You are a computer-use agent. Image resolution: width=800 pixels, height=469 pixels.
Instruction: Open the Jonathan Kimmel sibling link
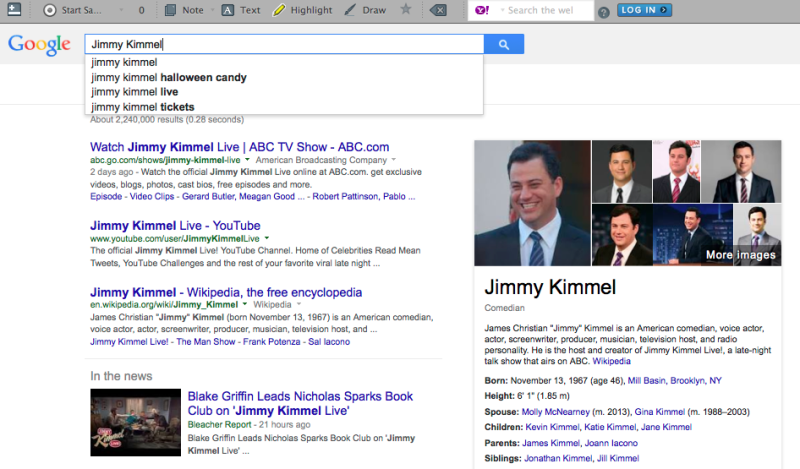pyautogui.click(x=558, y=458)
